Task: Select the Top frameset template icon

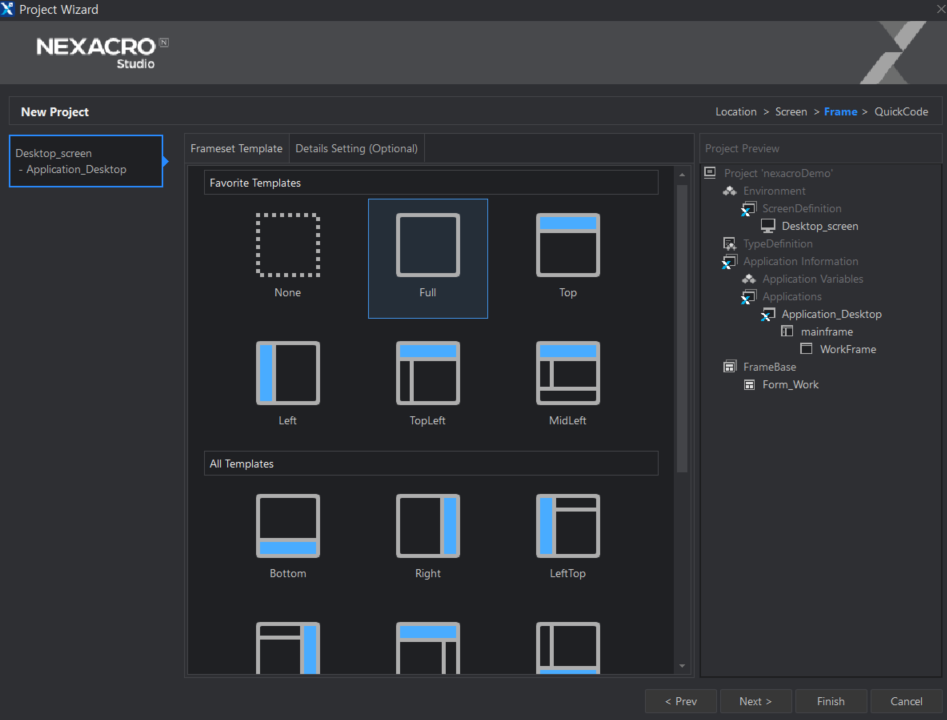Action: pyautogui.click(x=568, y=245)
